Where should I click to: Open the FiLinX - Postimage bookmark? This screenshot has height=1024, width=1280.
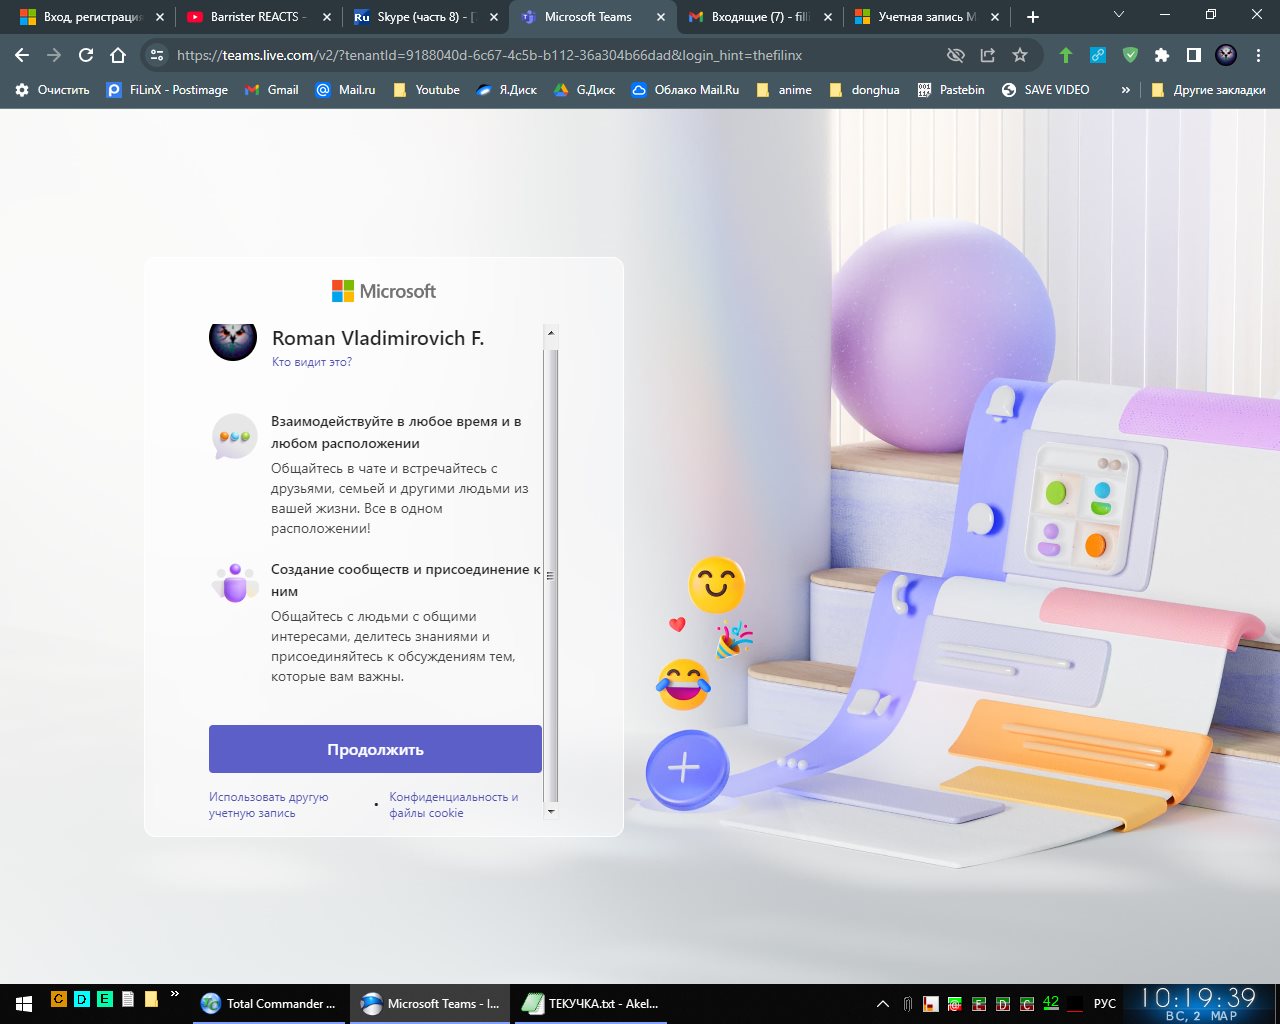point(167,90)
